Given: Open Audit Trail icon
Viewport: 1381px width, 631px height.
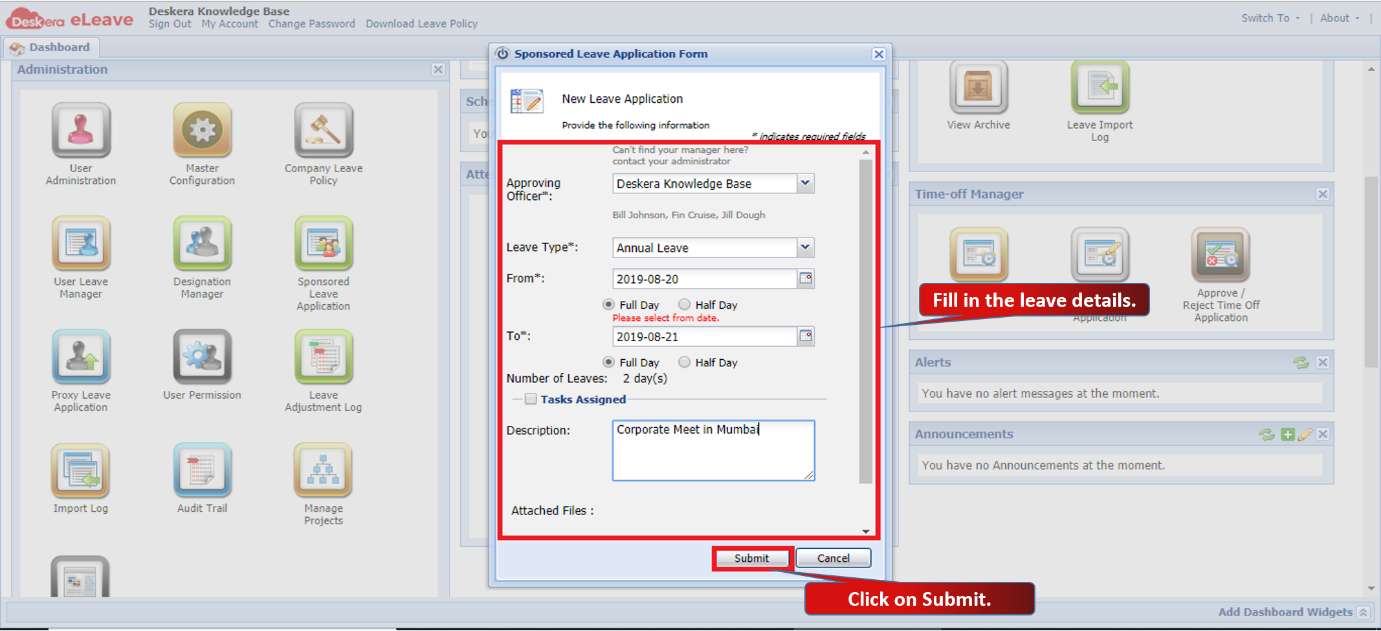Looking at the screenshot, I should click(202, 471).
